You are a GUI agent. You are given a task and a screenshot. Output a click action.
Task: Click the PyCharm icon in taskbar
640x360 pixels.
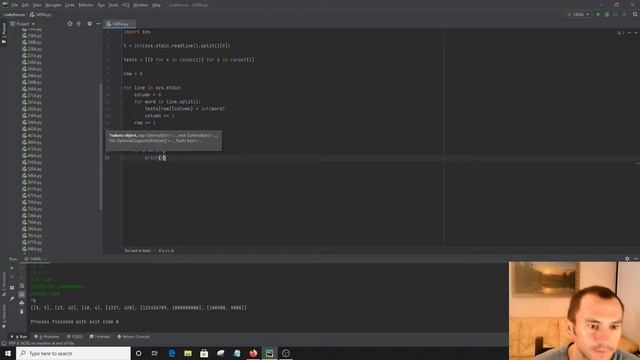point(269,353)
